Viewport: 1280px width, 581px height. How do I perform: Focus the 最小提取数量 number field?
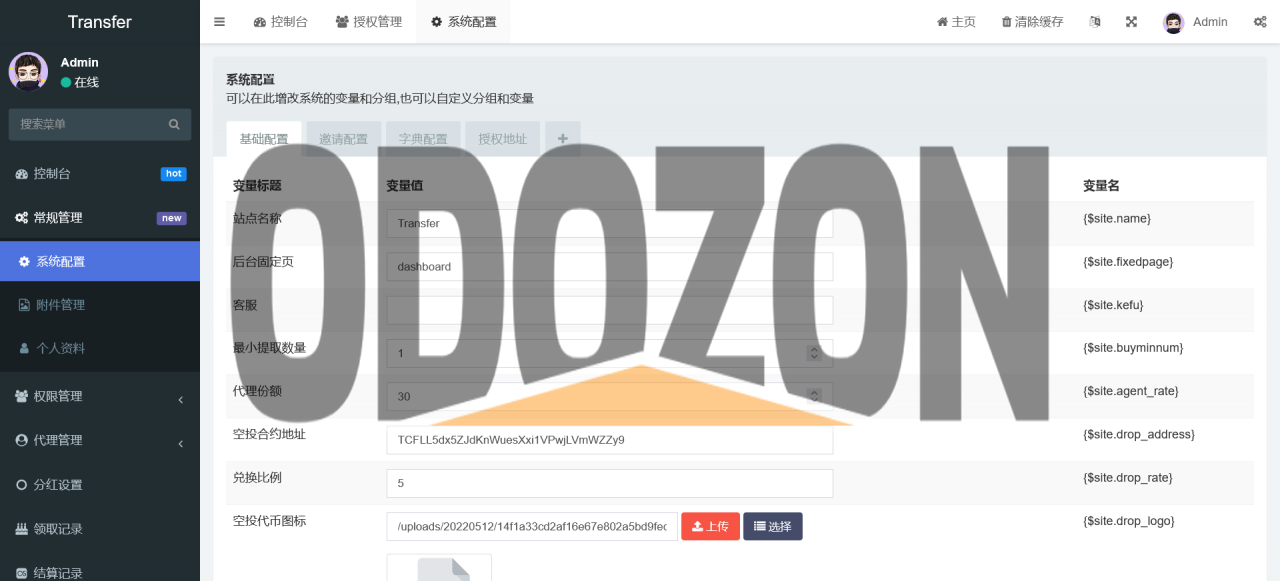point(610,353)
